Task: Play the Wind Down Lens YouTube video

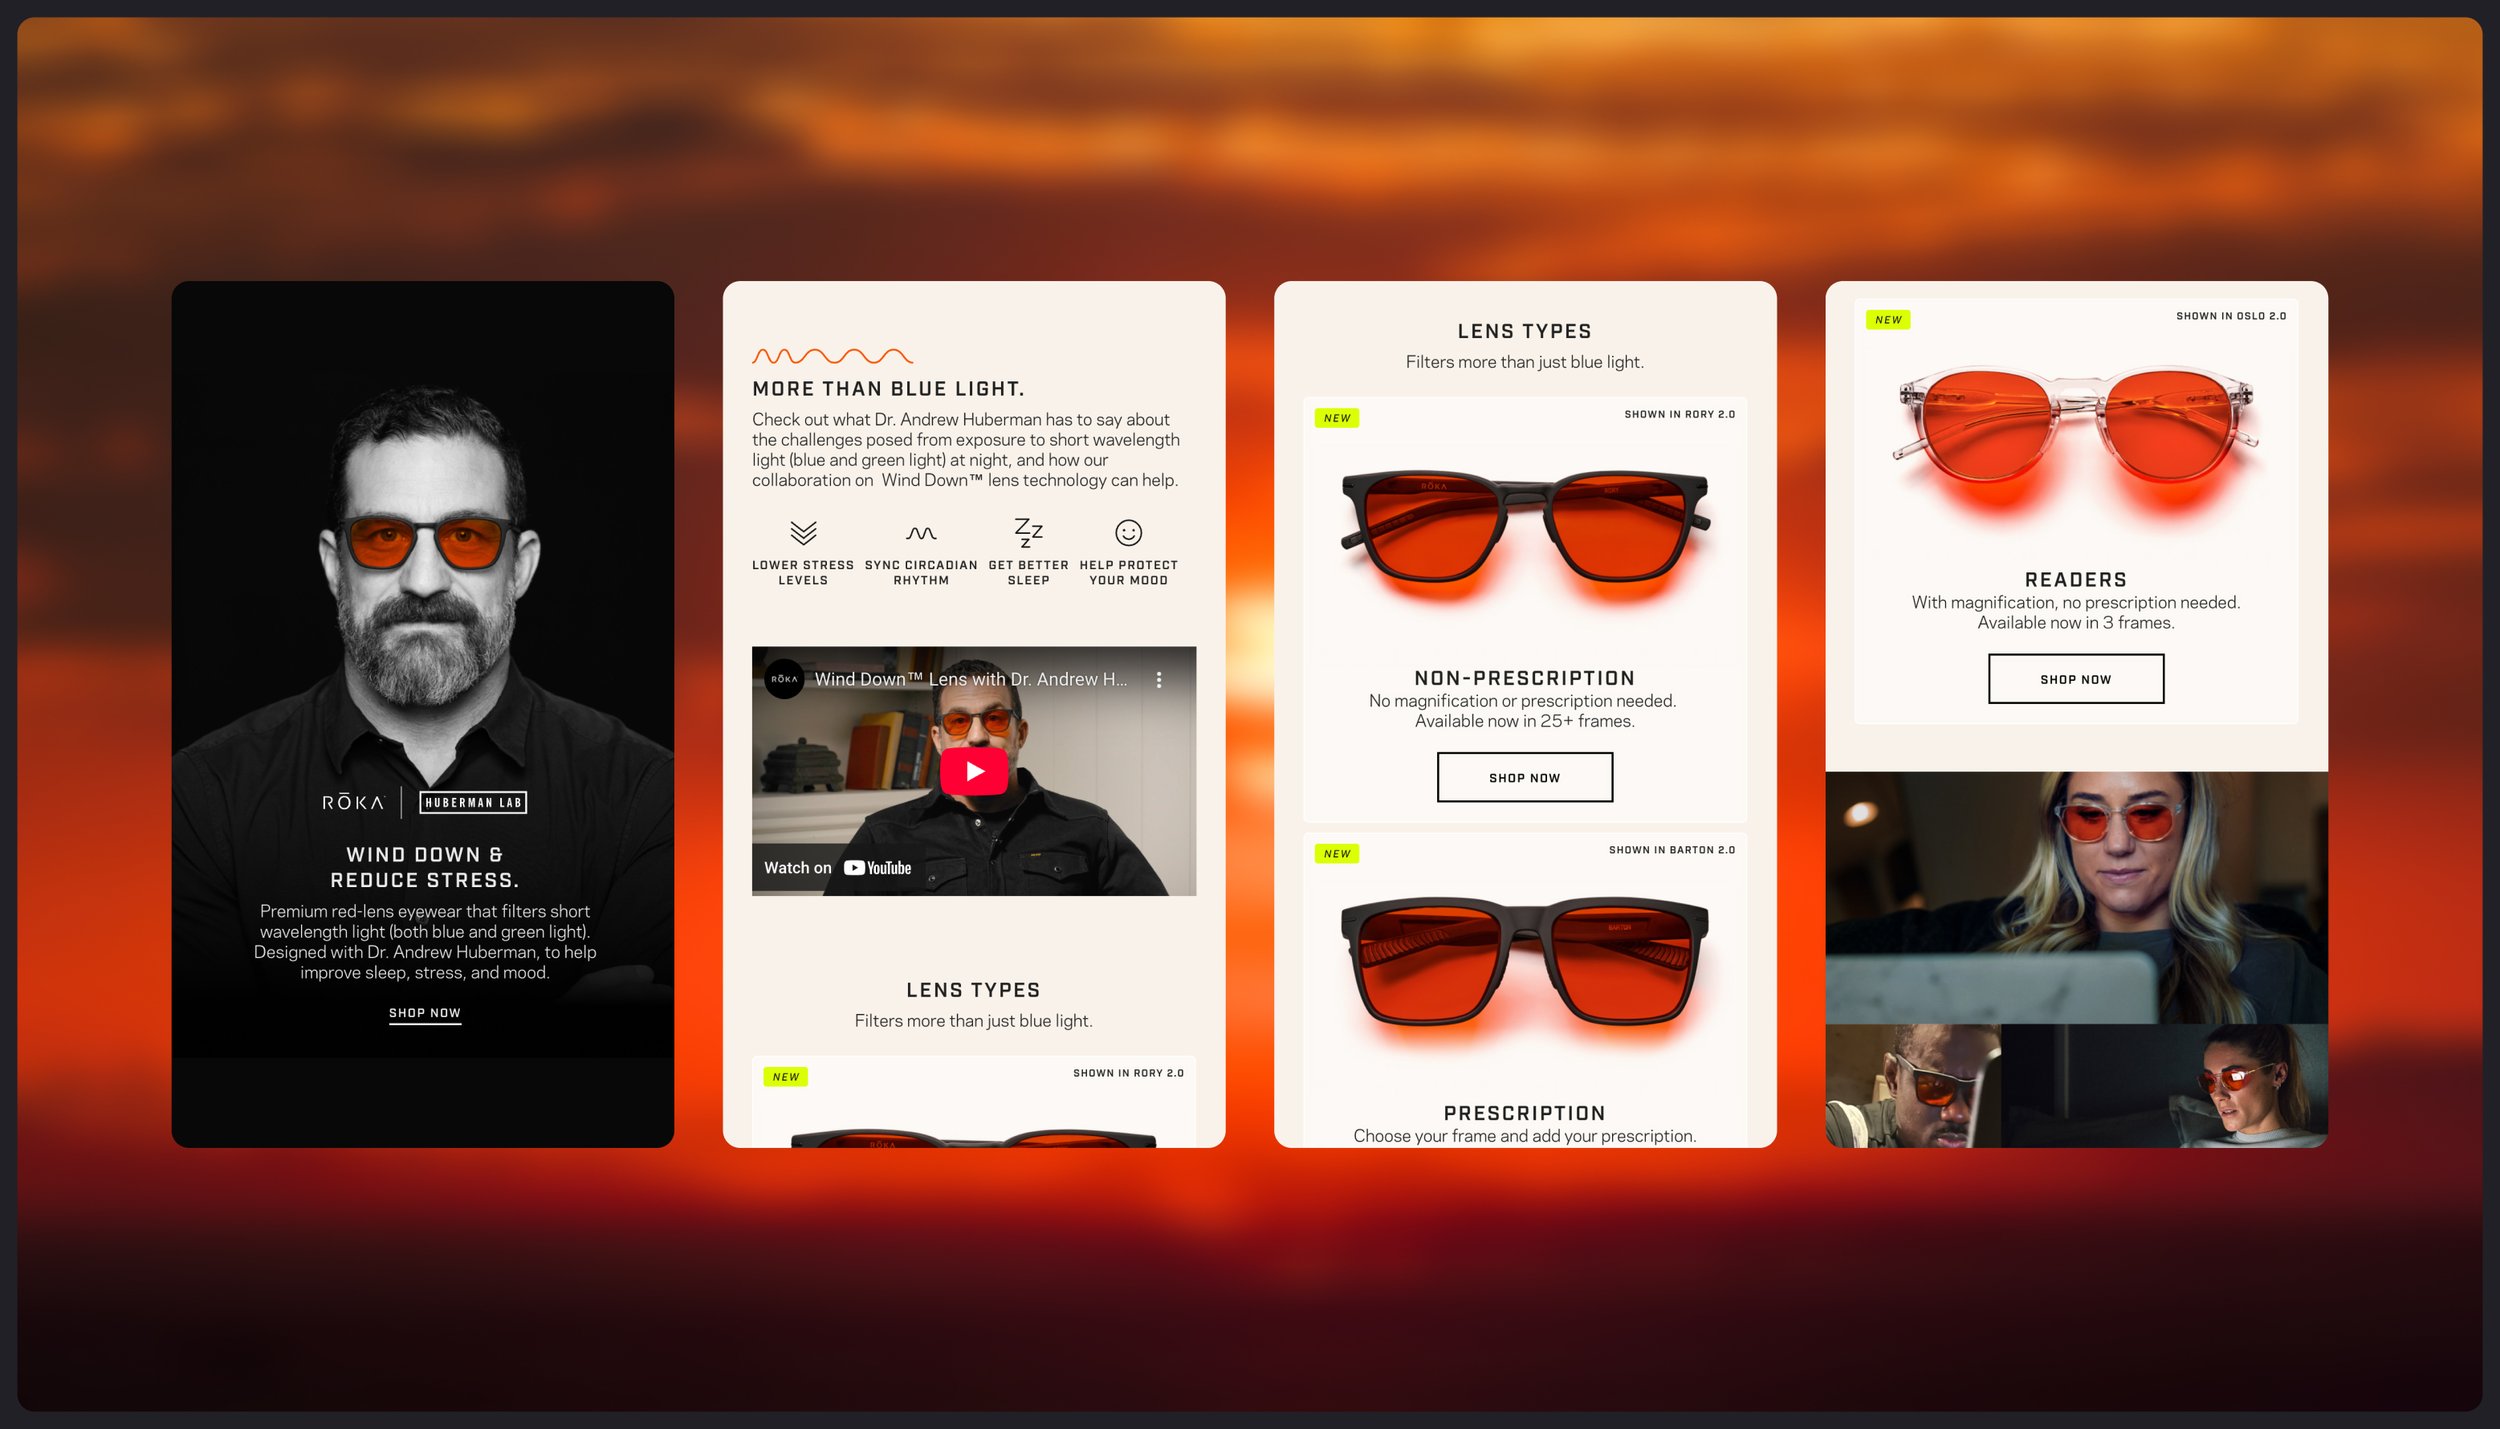Action: (x=974, y=771)
